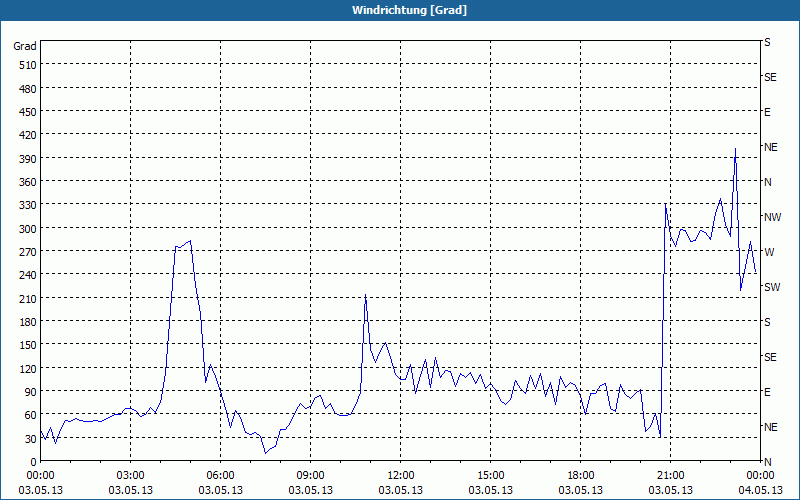Screen dimensions: 800x500
Task: Select the 60 y-axis tick label
Action: [x=31, y=415]
